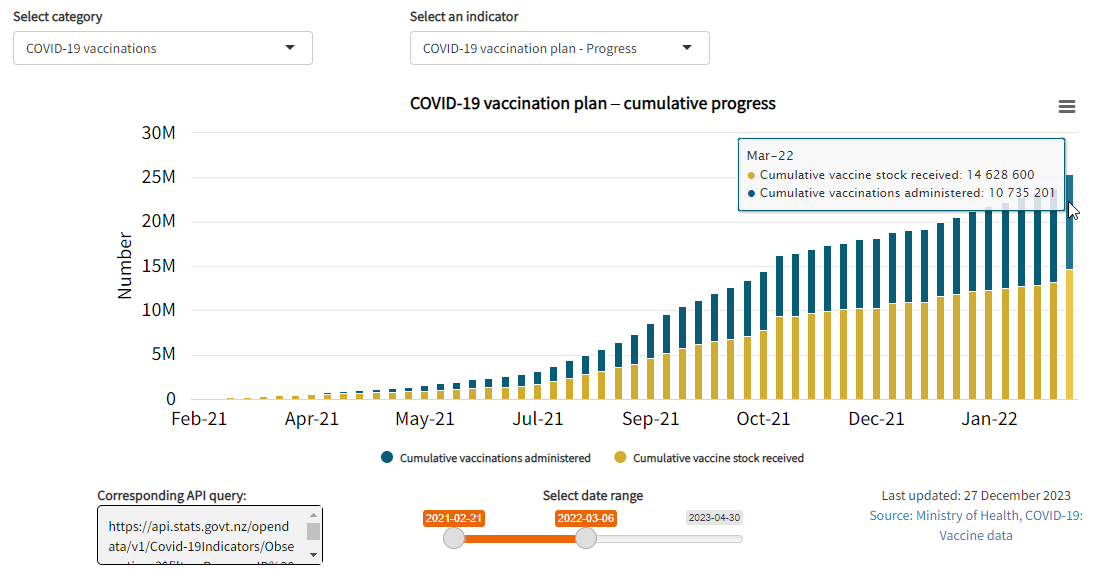Click the yellow legend circle marker
Image resolution: width=1100 pixels, height=582 pixels.
pos(620,458)
